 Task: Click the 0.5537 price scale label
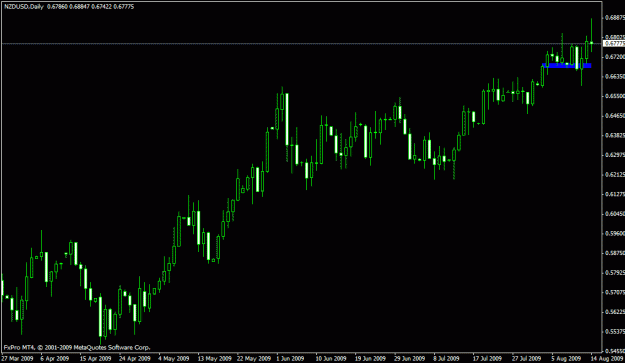615,332
